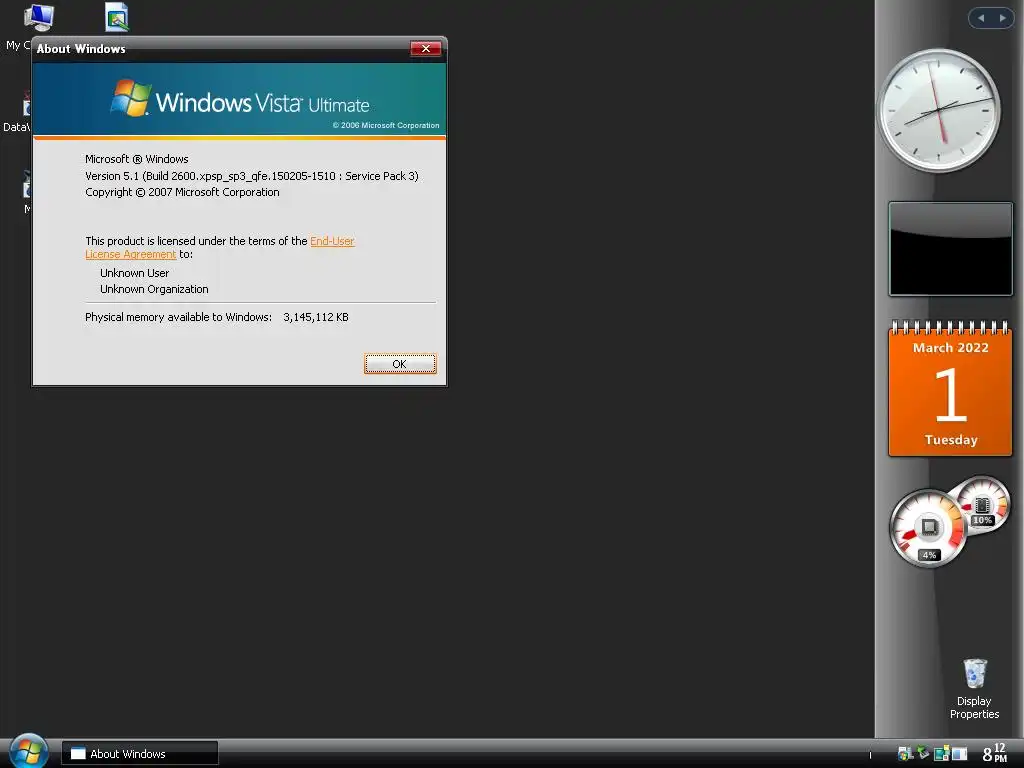The height and width of the screenshot is (768, 1024).
Task: Click OK in the About Windows dialog
Action: pos(400,364)
